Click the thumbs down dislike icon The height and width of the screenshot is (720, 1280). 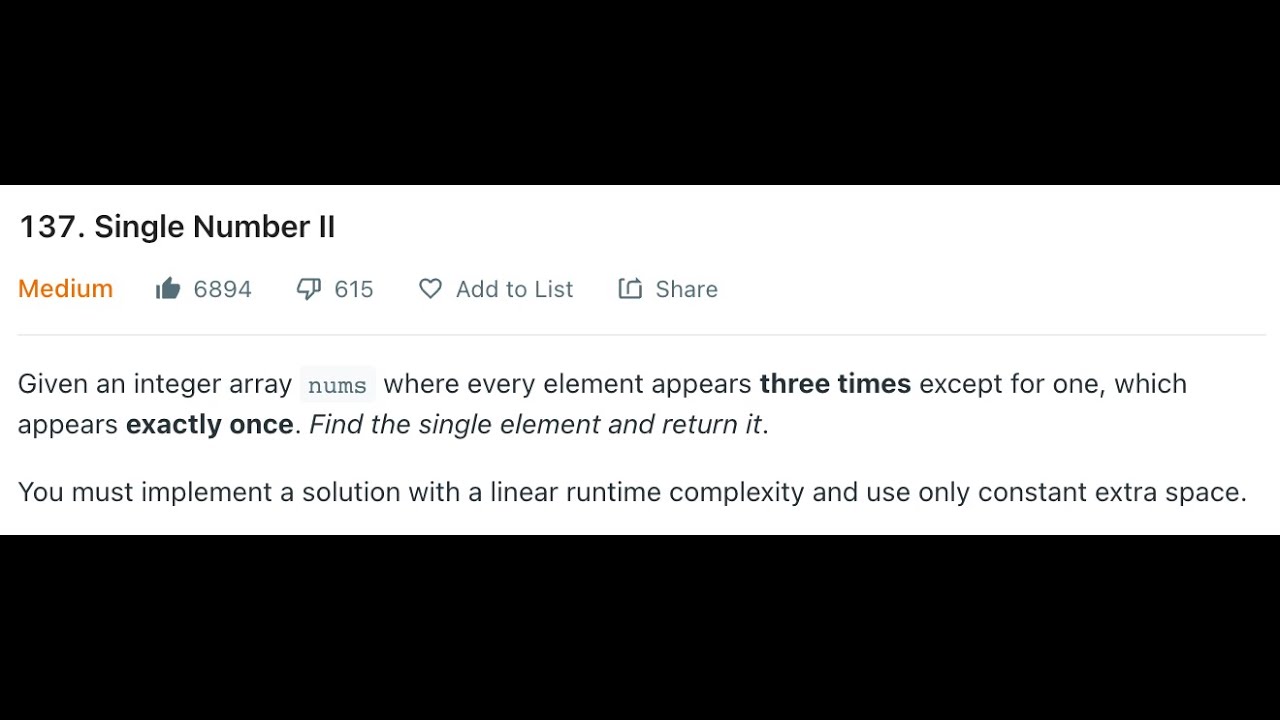tap(309, 289)
